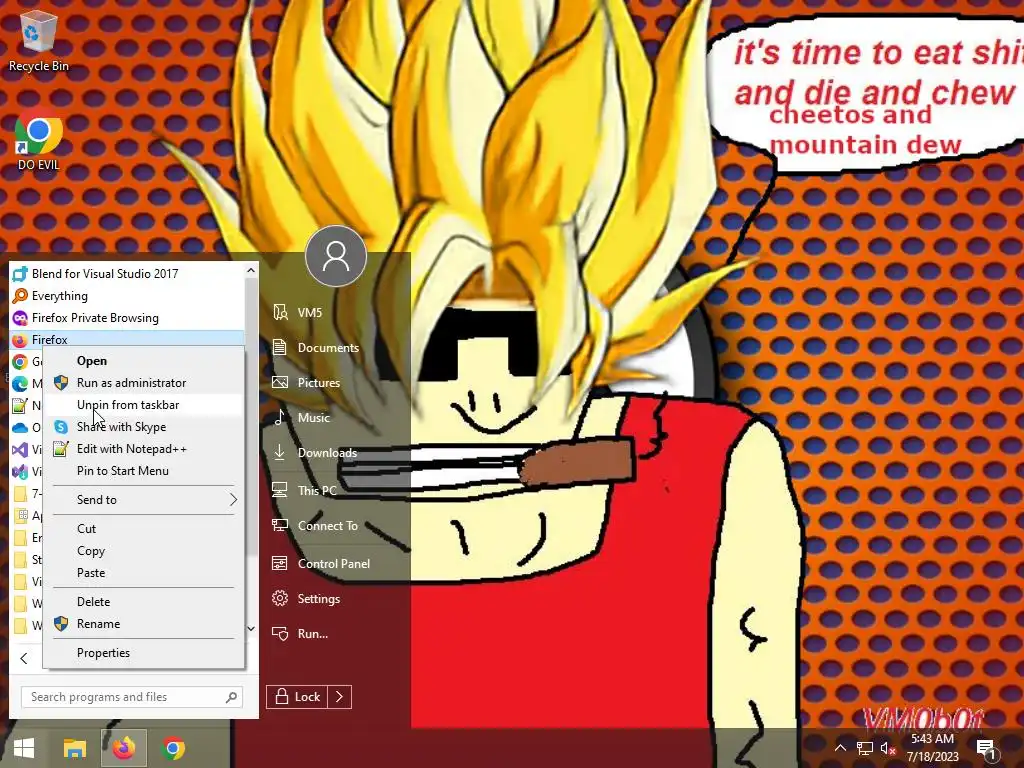Open Firefox Private Browsing entry
The image size is (1024, 768).
tap(127, 318)
